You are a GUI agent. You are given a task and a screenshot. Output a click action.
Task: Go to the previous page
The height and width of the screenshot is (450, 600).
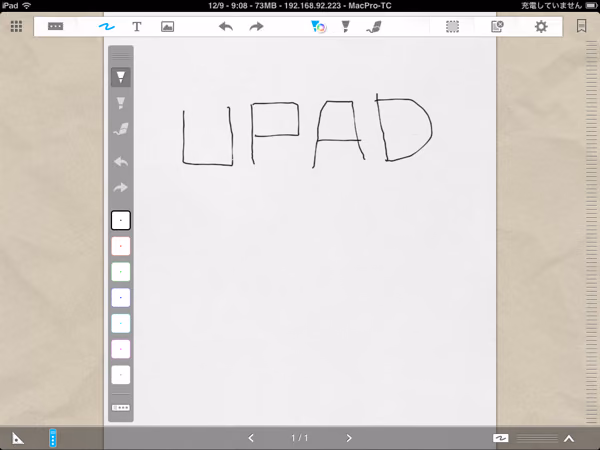pyautogui.click(x=251, y=438)
